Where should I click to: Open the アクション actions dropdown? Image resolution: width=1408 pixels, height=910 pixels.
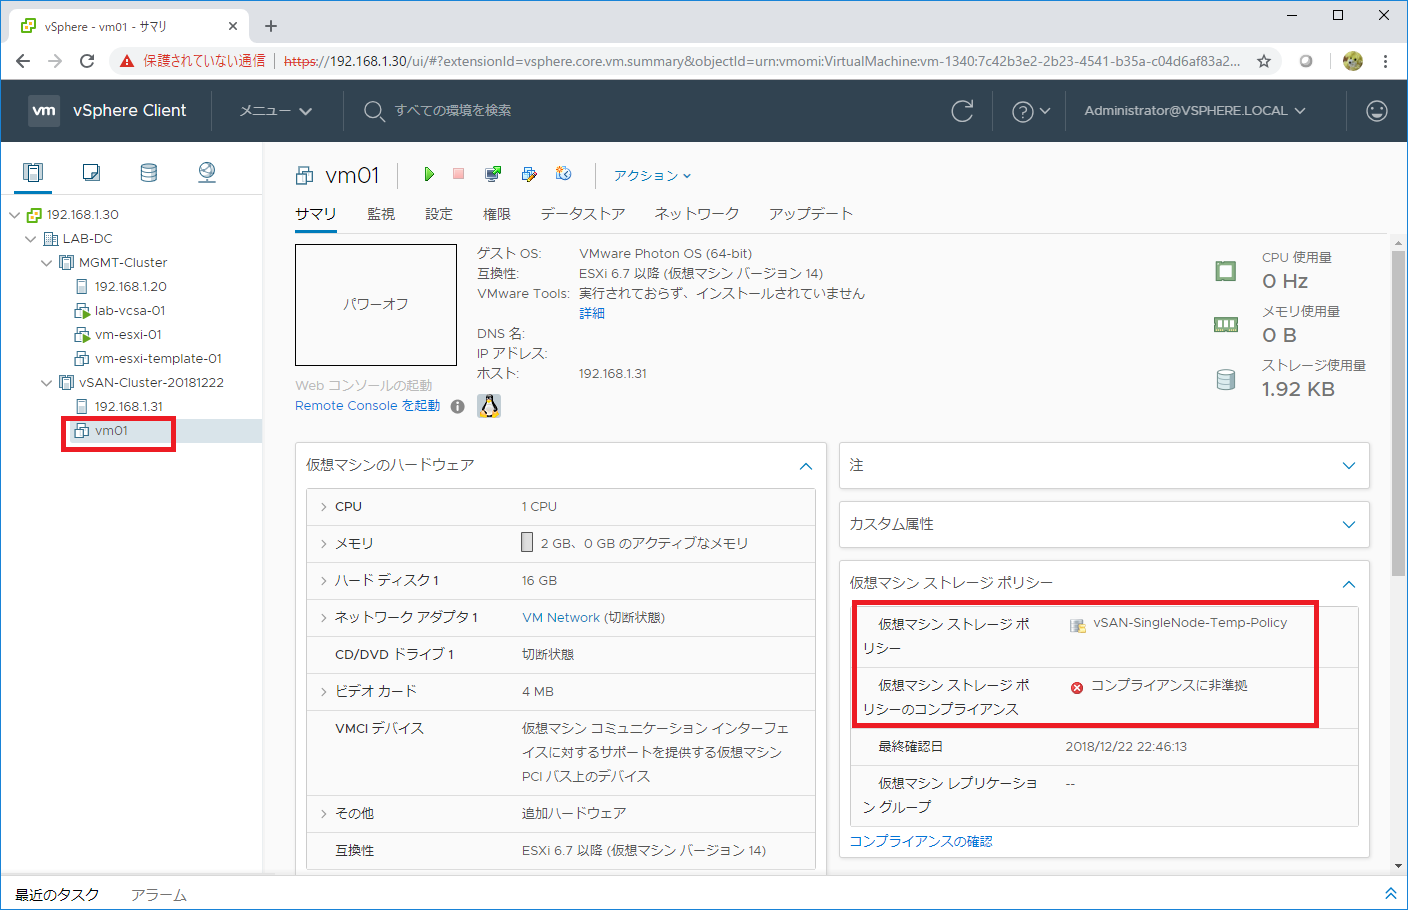coord(653,175)
